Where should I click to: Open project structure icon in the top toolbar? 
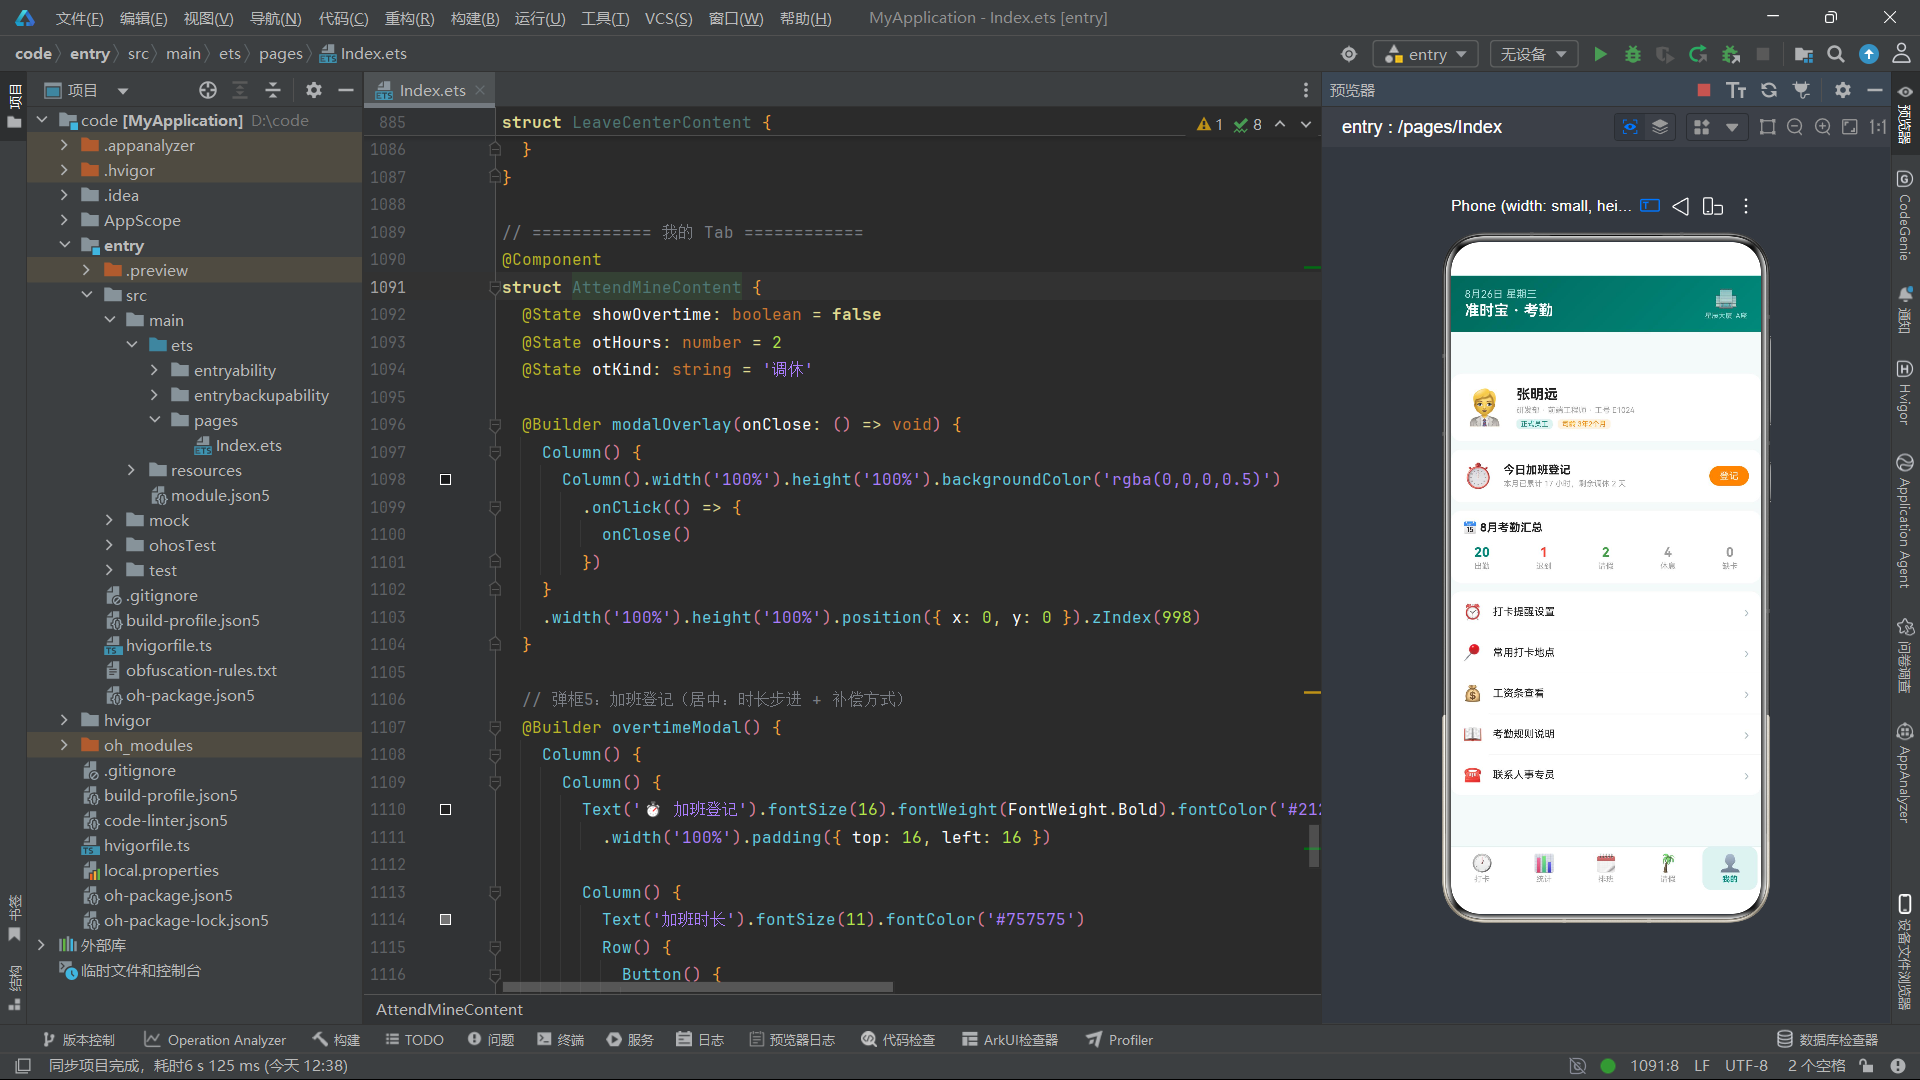pos(1803,54)
